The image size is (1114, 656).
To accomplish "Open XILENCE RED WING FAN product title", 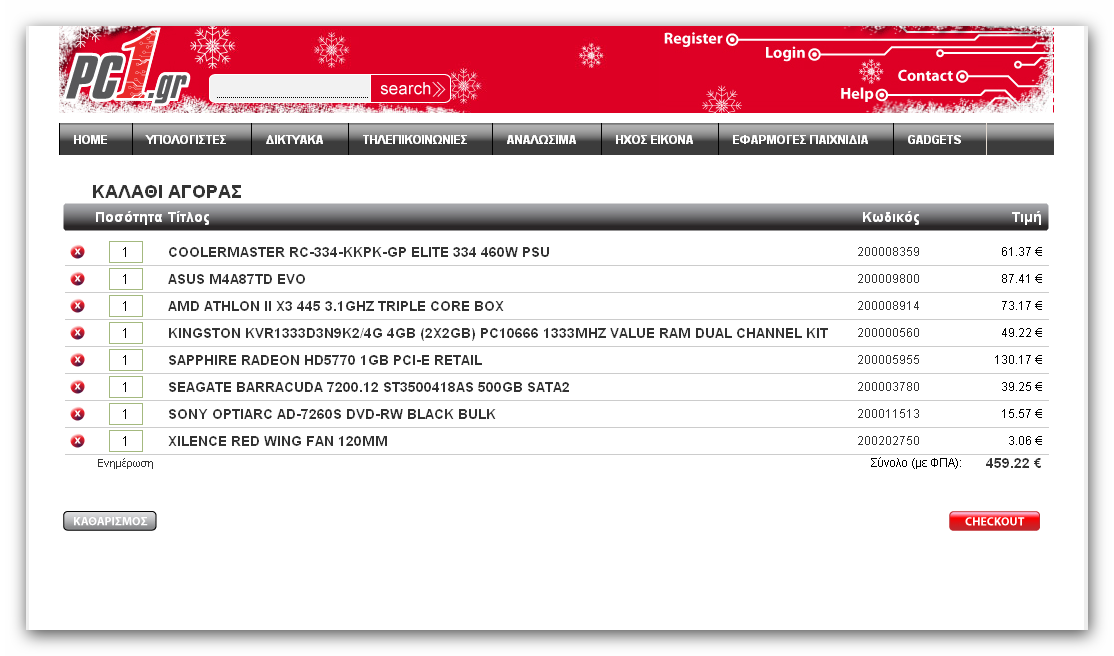I will (x=278, y=441).
